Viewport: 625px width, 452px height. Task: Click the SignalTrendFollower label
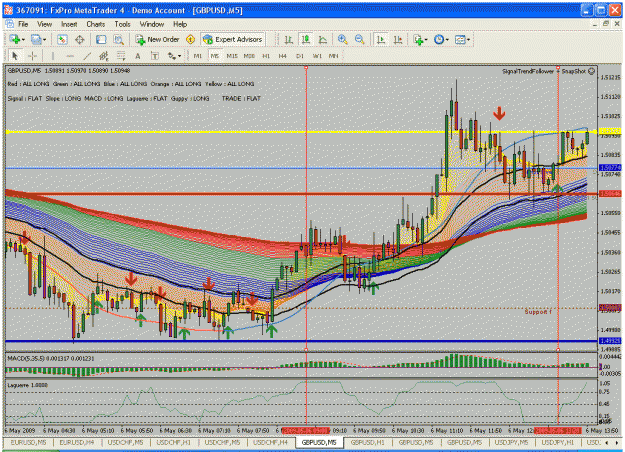[x=528, y=71]
